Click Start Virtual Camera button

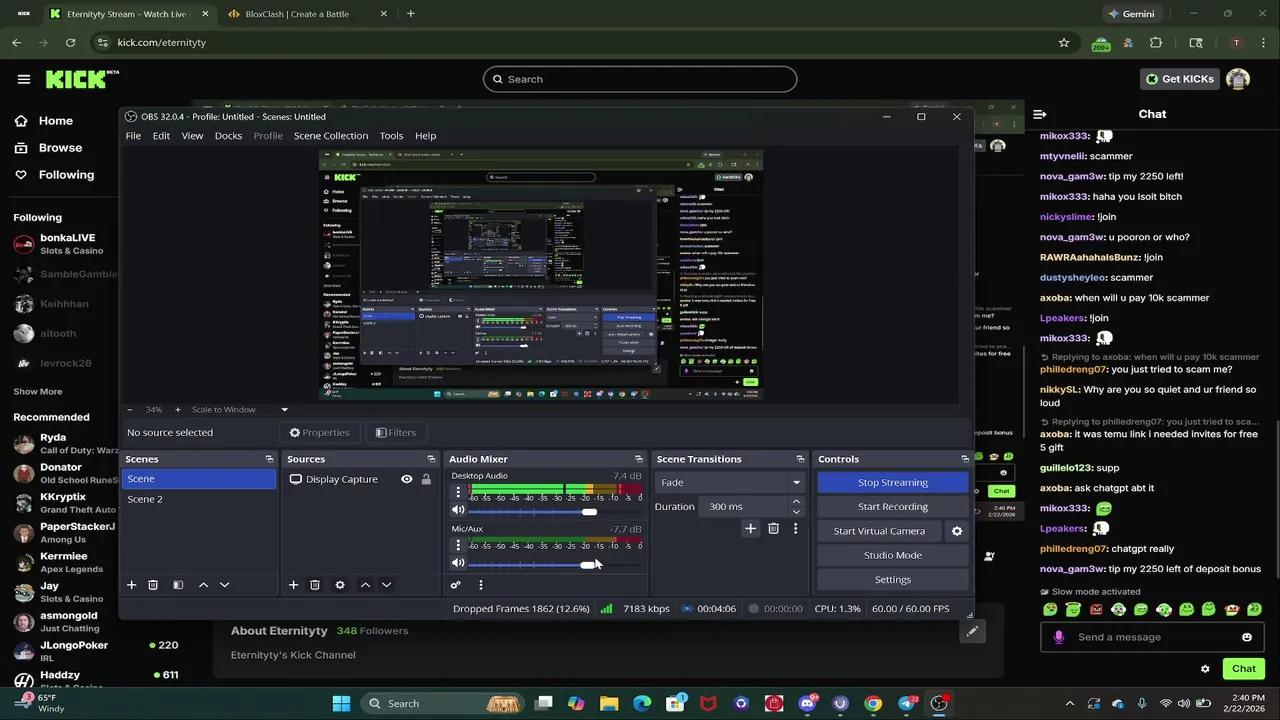880,531
